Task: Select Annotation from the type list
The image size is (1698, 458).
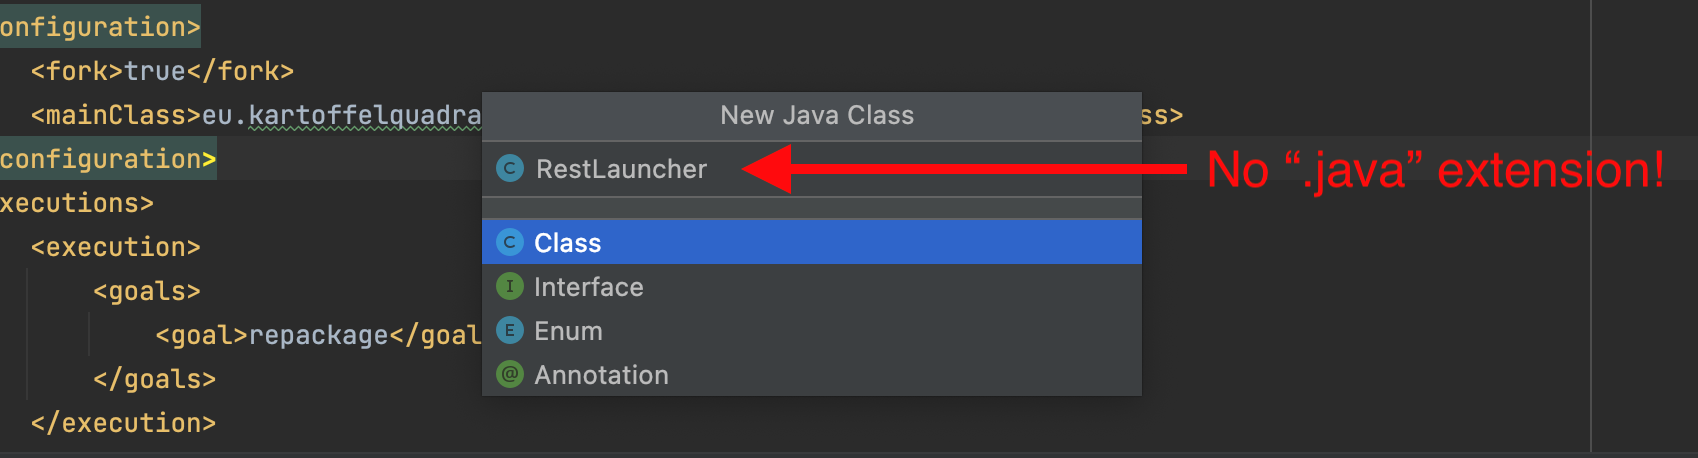Action: click(x=601, y=375)
